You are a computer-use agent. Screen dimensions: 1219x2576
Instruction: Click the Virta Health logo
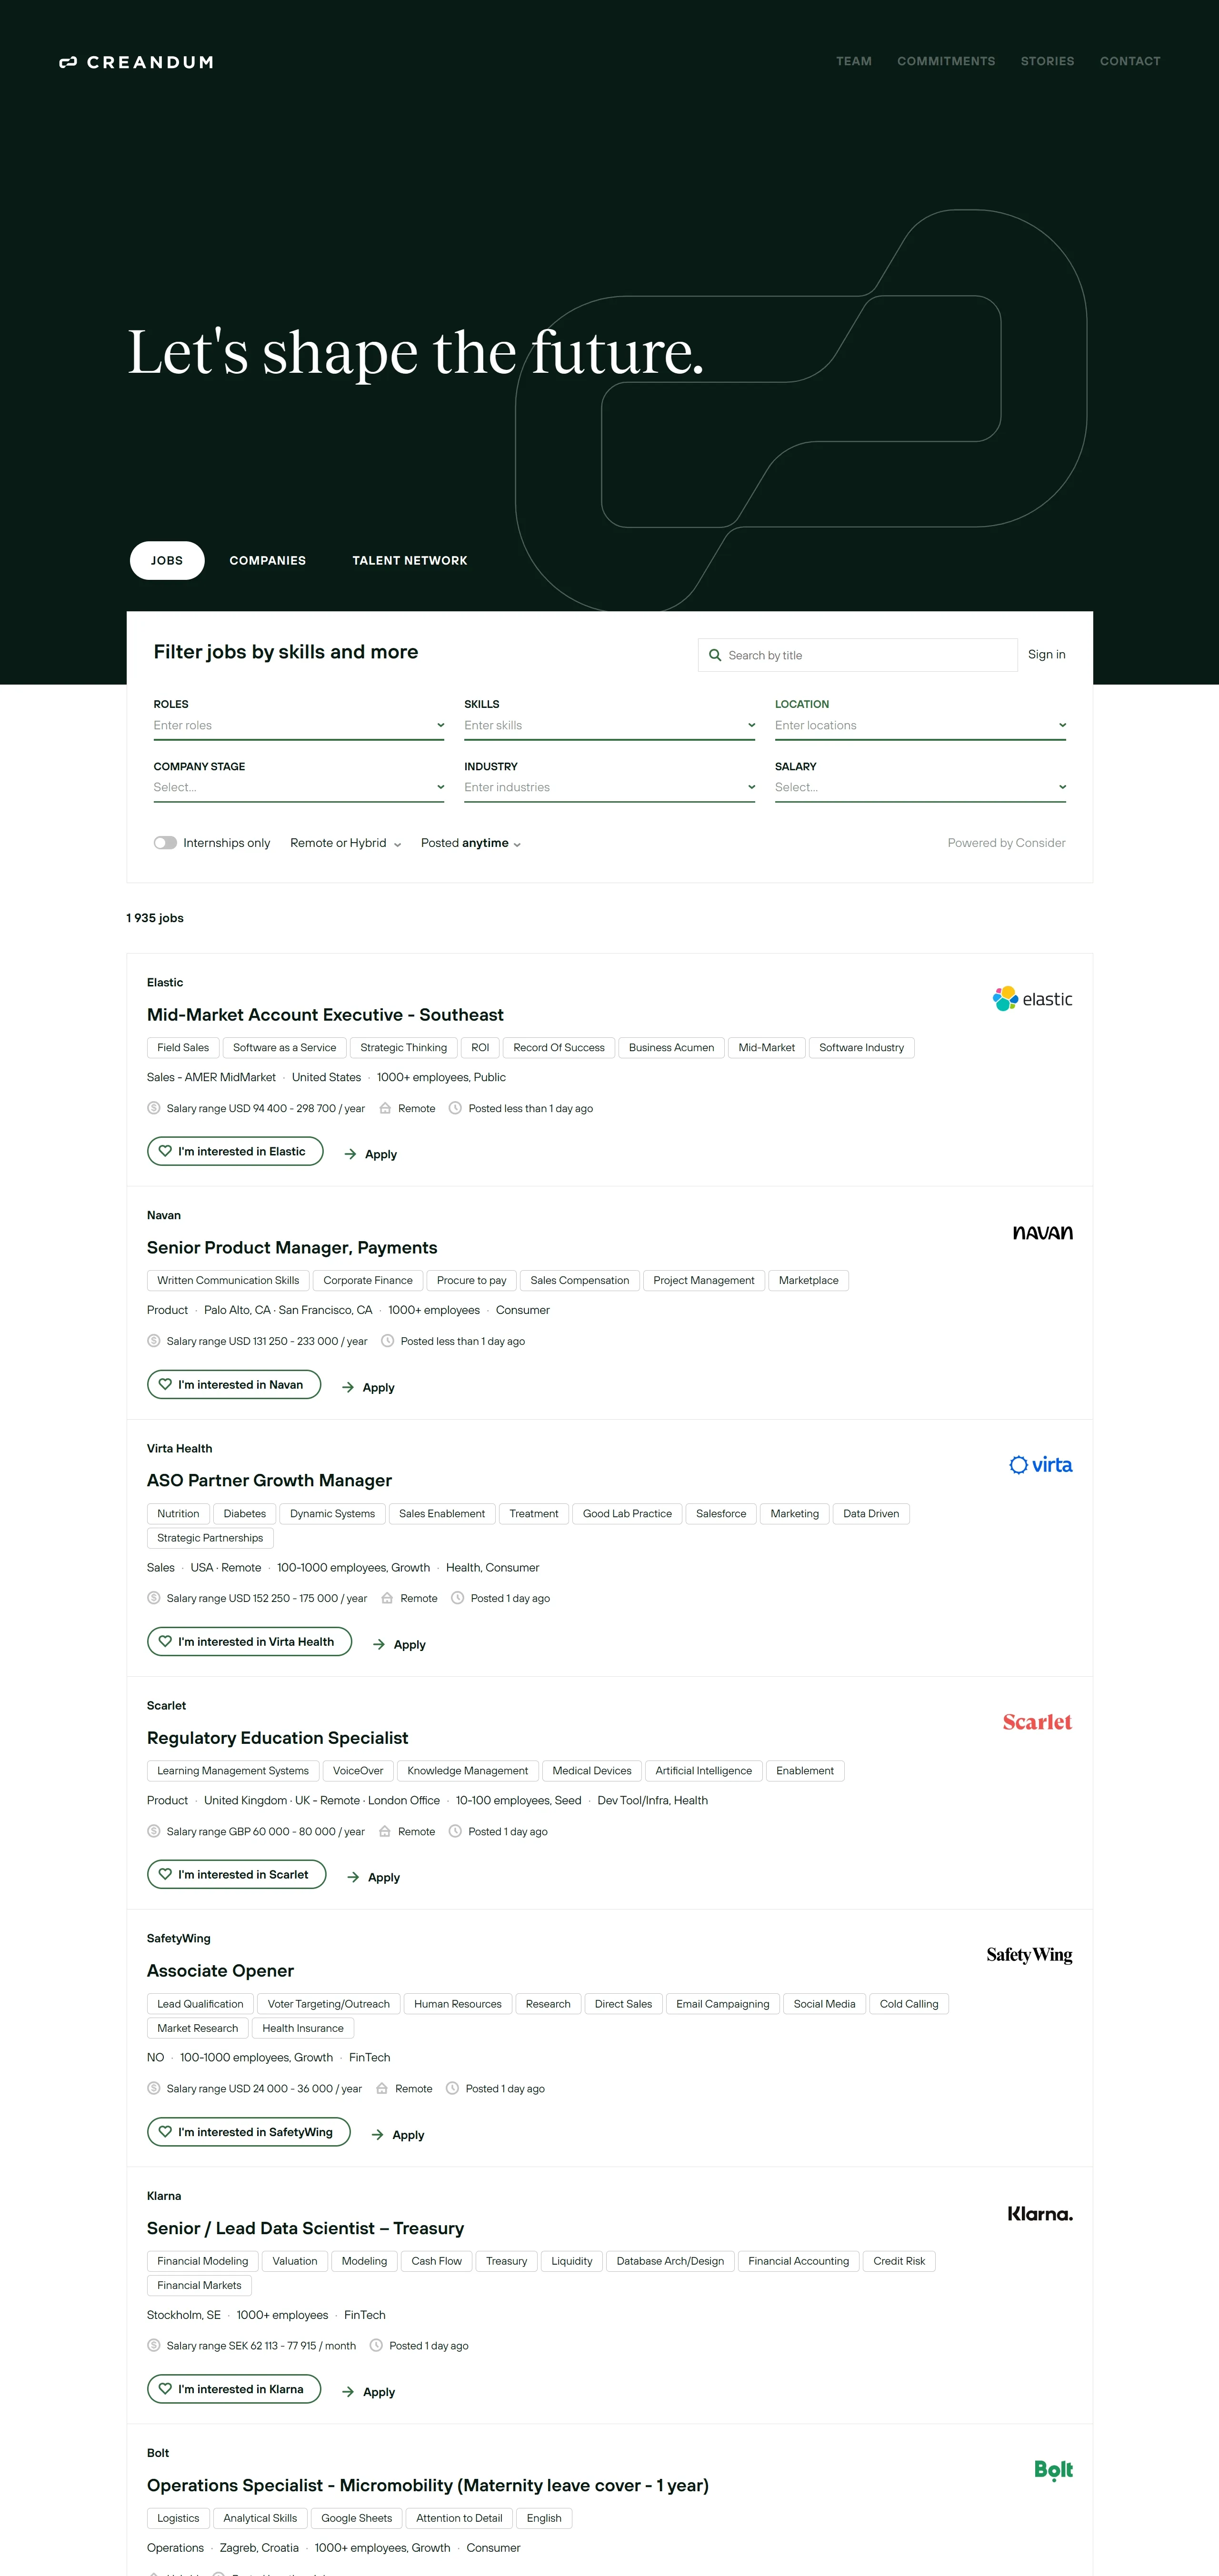pyautogui.click(x=1040, y=1465)
